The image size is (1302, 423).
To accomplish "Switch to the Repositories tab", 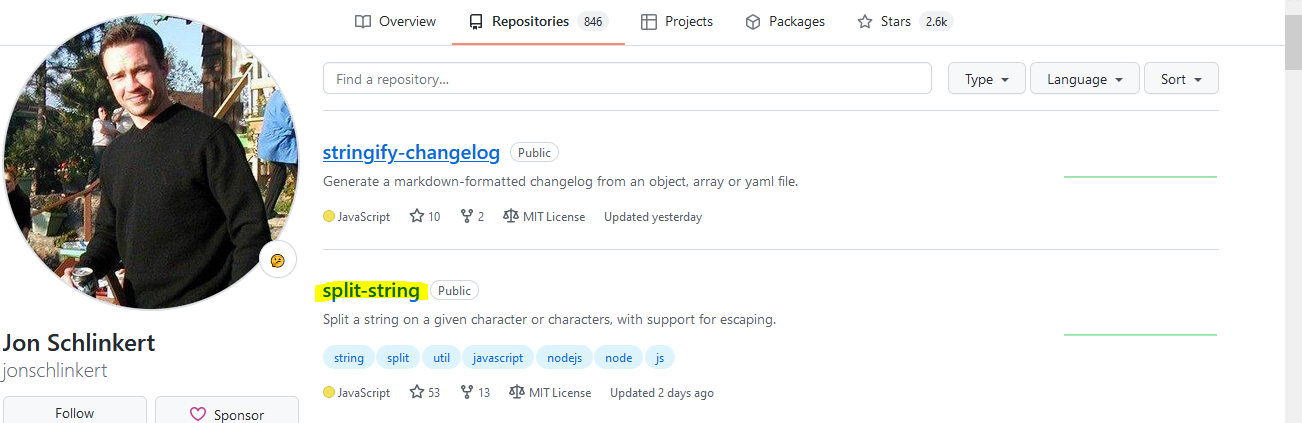I will click(x=538, y=21).
